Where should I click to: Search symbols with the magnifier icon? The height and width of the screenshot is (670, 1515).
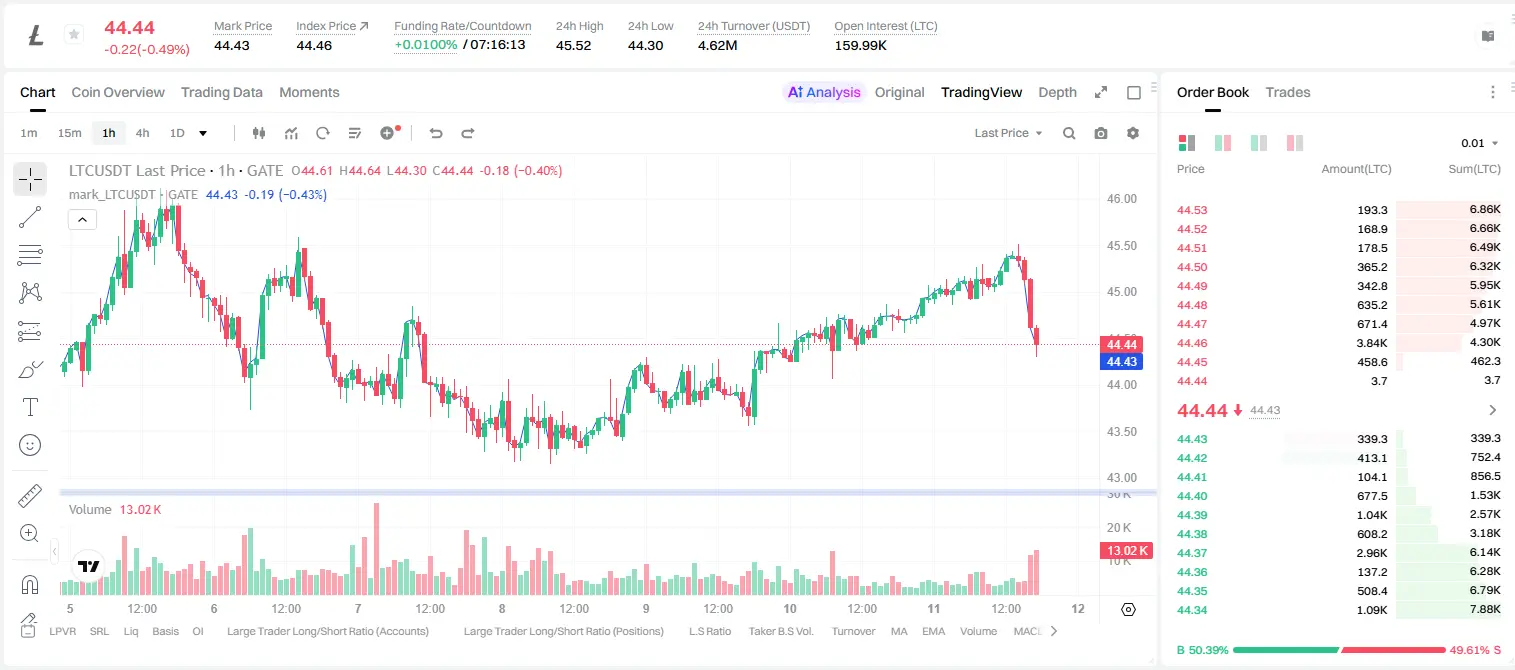1069,133
